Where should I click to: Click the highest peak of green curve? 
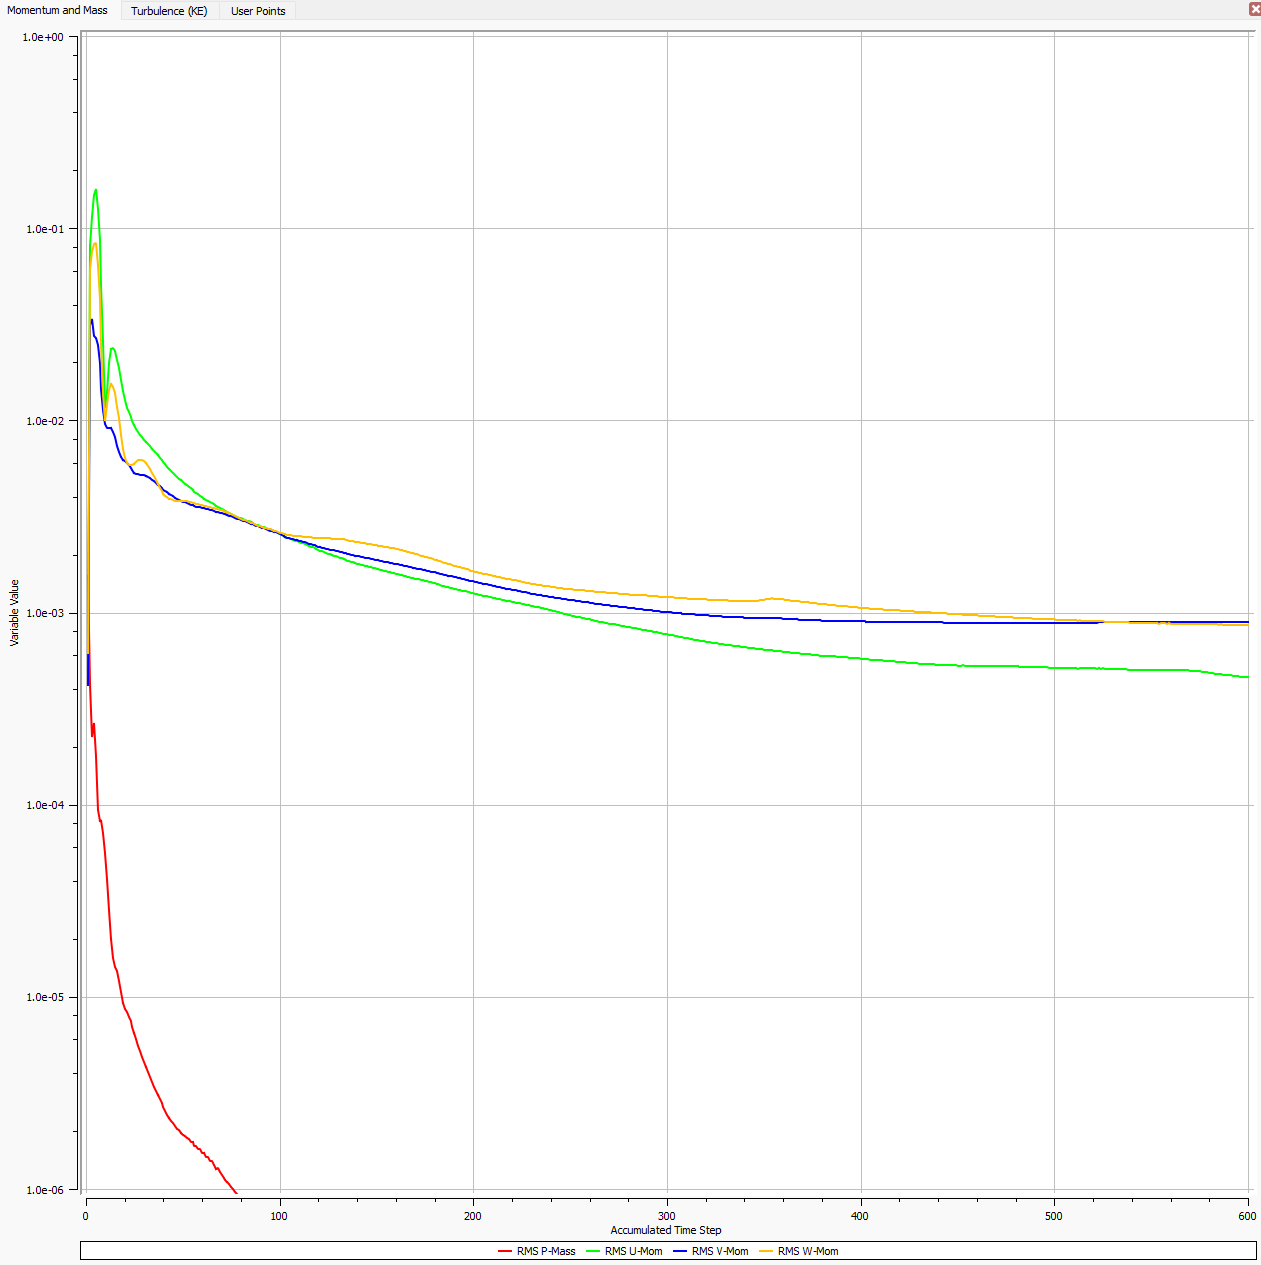coord(96,189)
